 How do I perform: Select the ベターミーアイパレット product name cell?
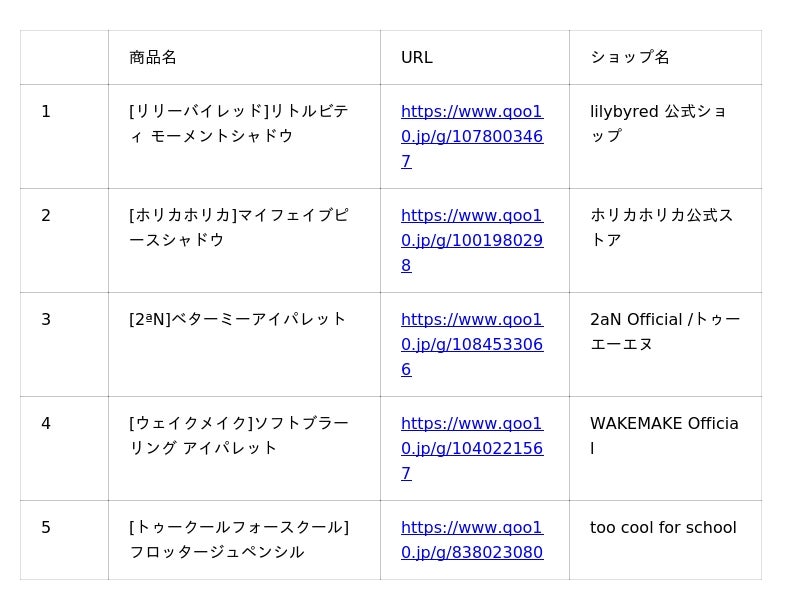[x=244, y=345]
